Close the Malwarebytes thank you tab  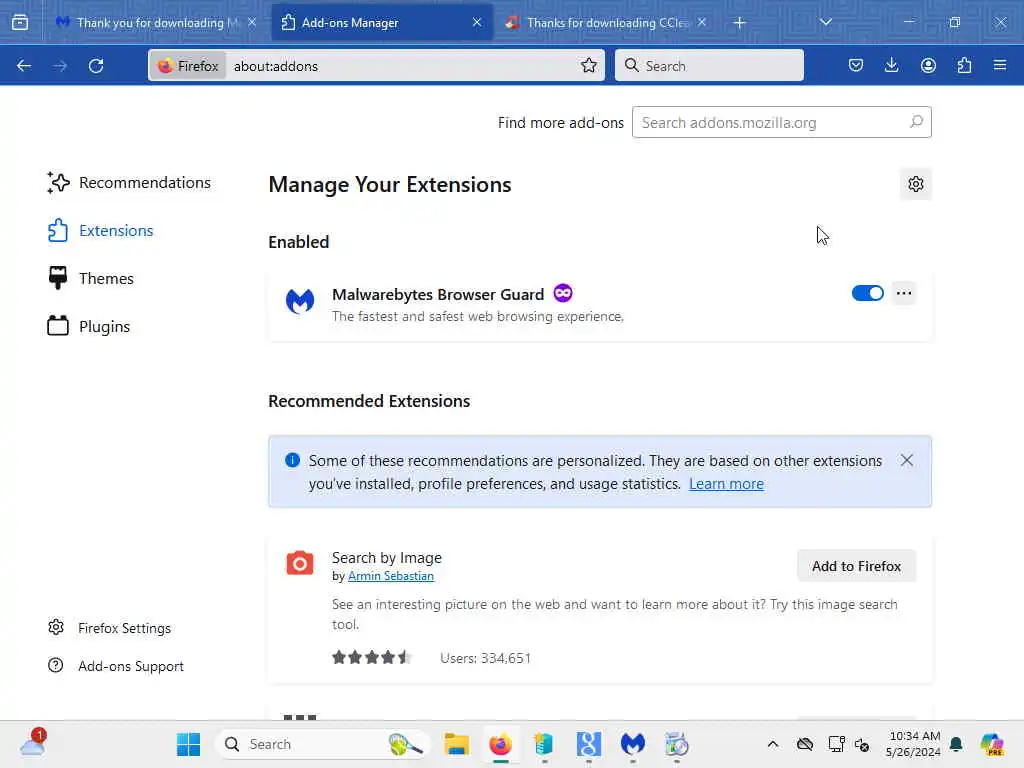click(x=251, y=22)
